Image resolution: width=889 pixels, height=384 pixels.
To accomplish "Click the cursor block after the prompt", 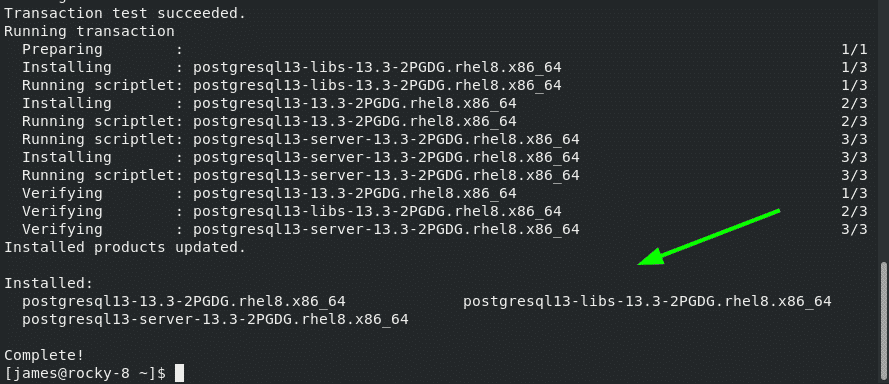I will (179, 373).
